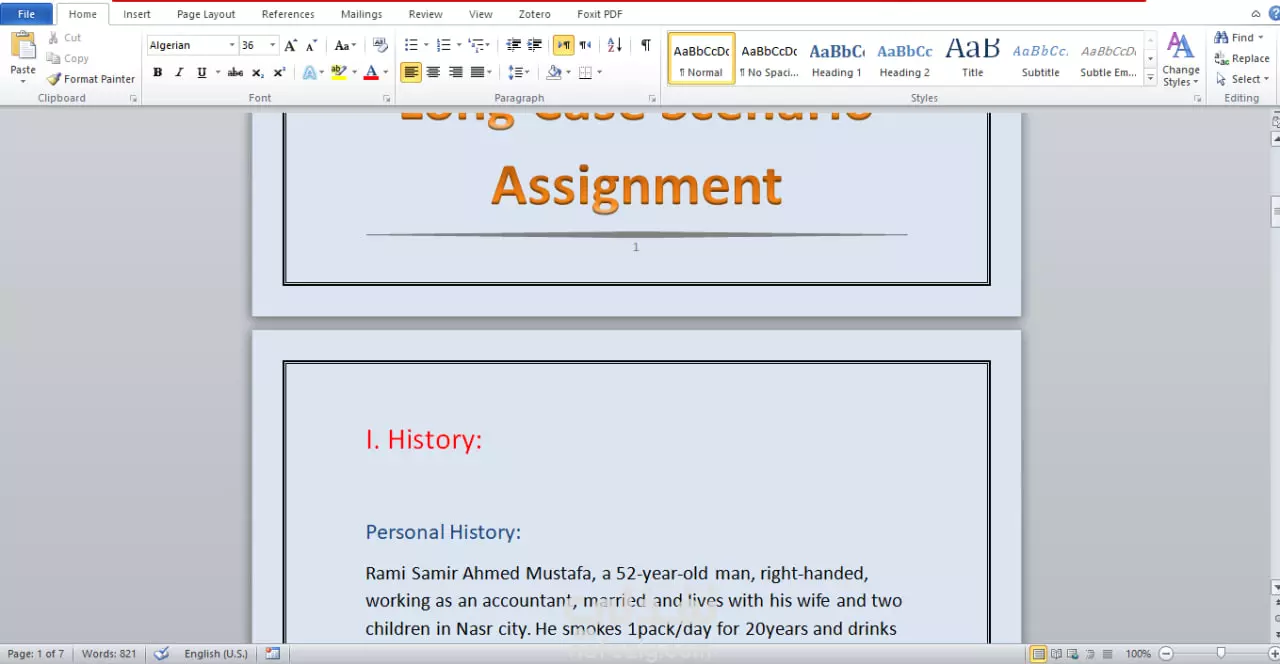Toggle left-to-right text direction

[x=564, y=45]
